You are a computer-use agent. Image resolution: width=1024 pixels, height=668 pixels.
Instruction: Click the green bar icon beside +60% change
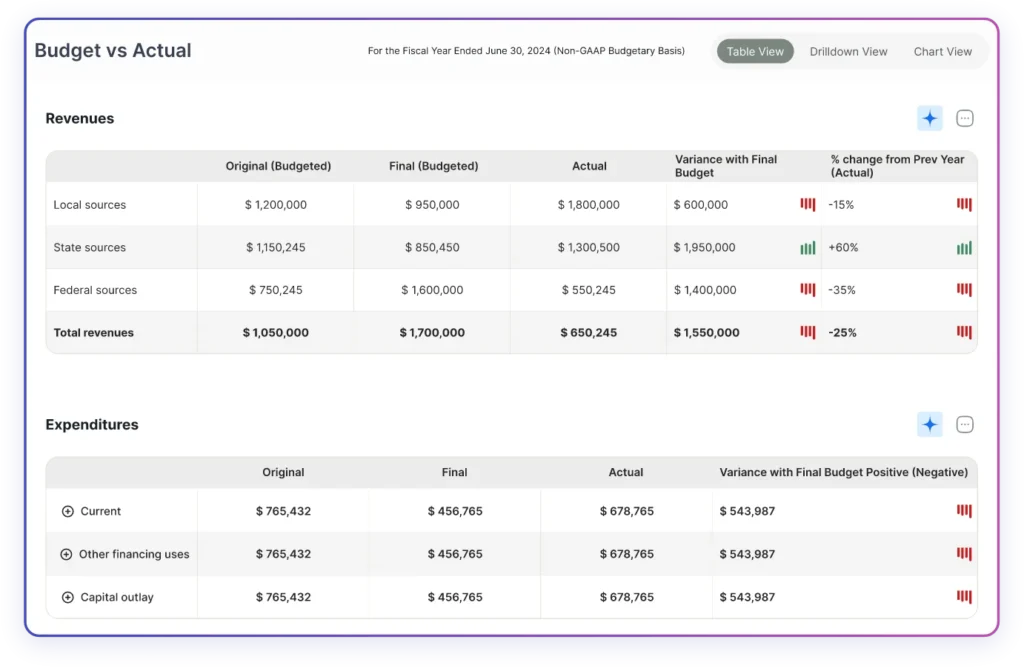964,248
